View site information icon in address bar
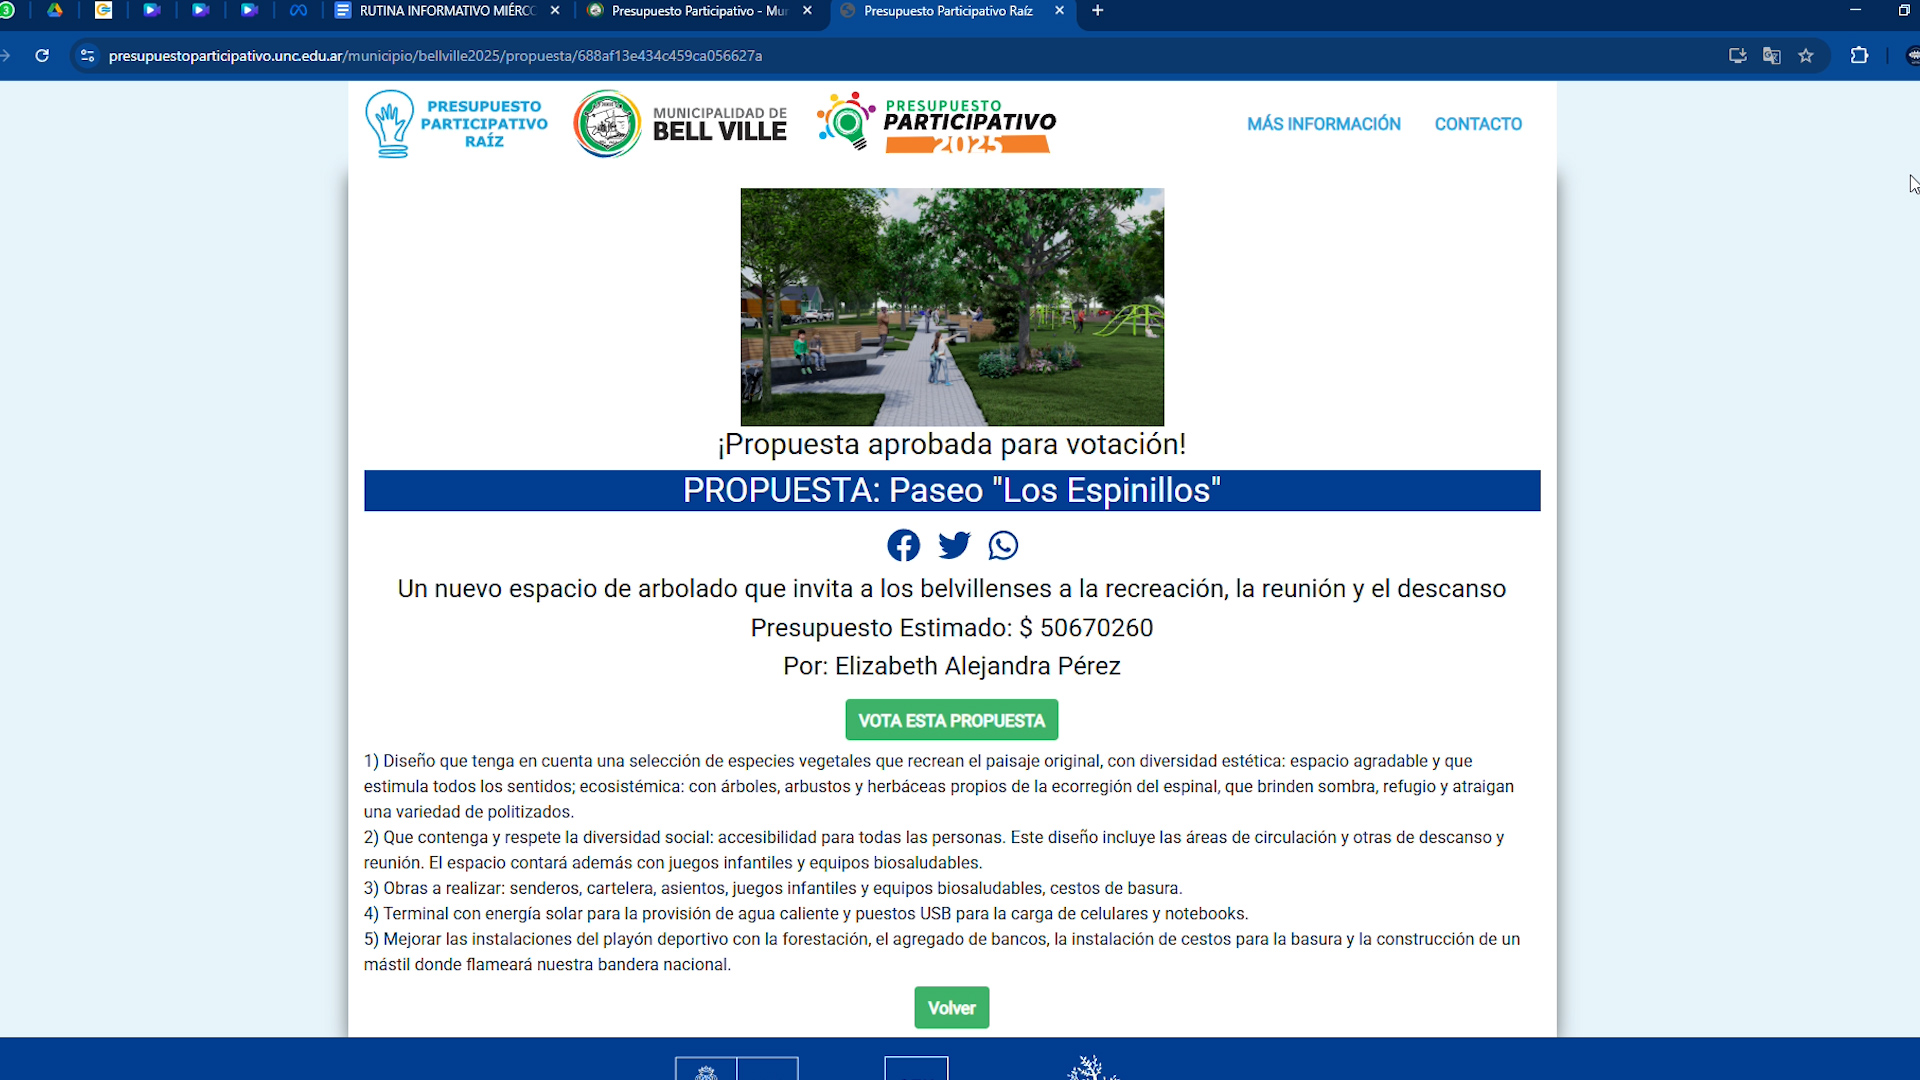1920x1080 pixels. (x=88, y=56)
